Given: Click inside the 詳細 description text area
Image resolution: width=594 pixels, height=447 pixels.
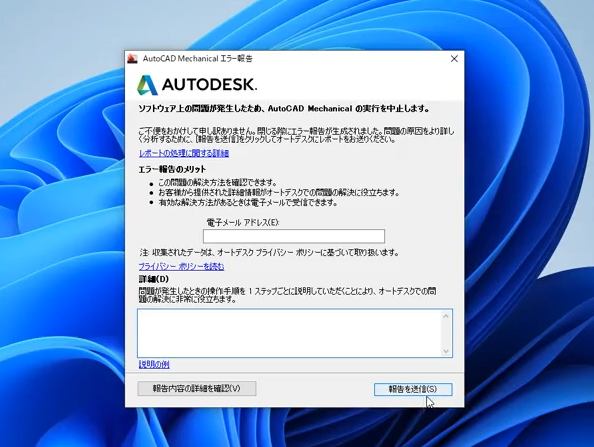Looking at the screenshot, I should click(x=289, y=333).
